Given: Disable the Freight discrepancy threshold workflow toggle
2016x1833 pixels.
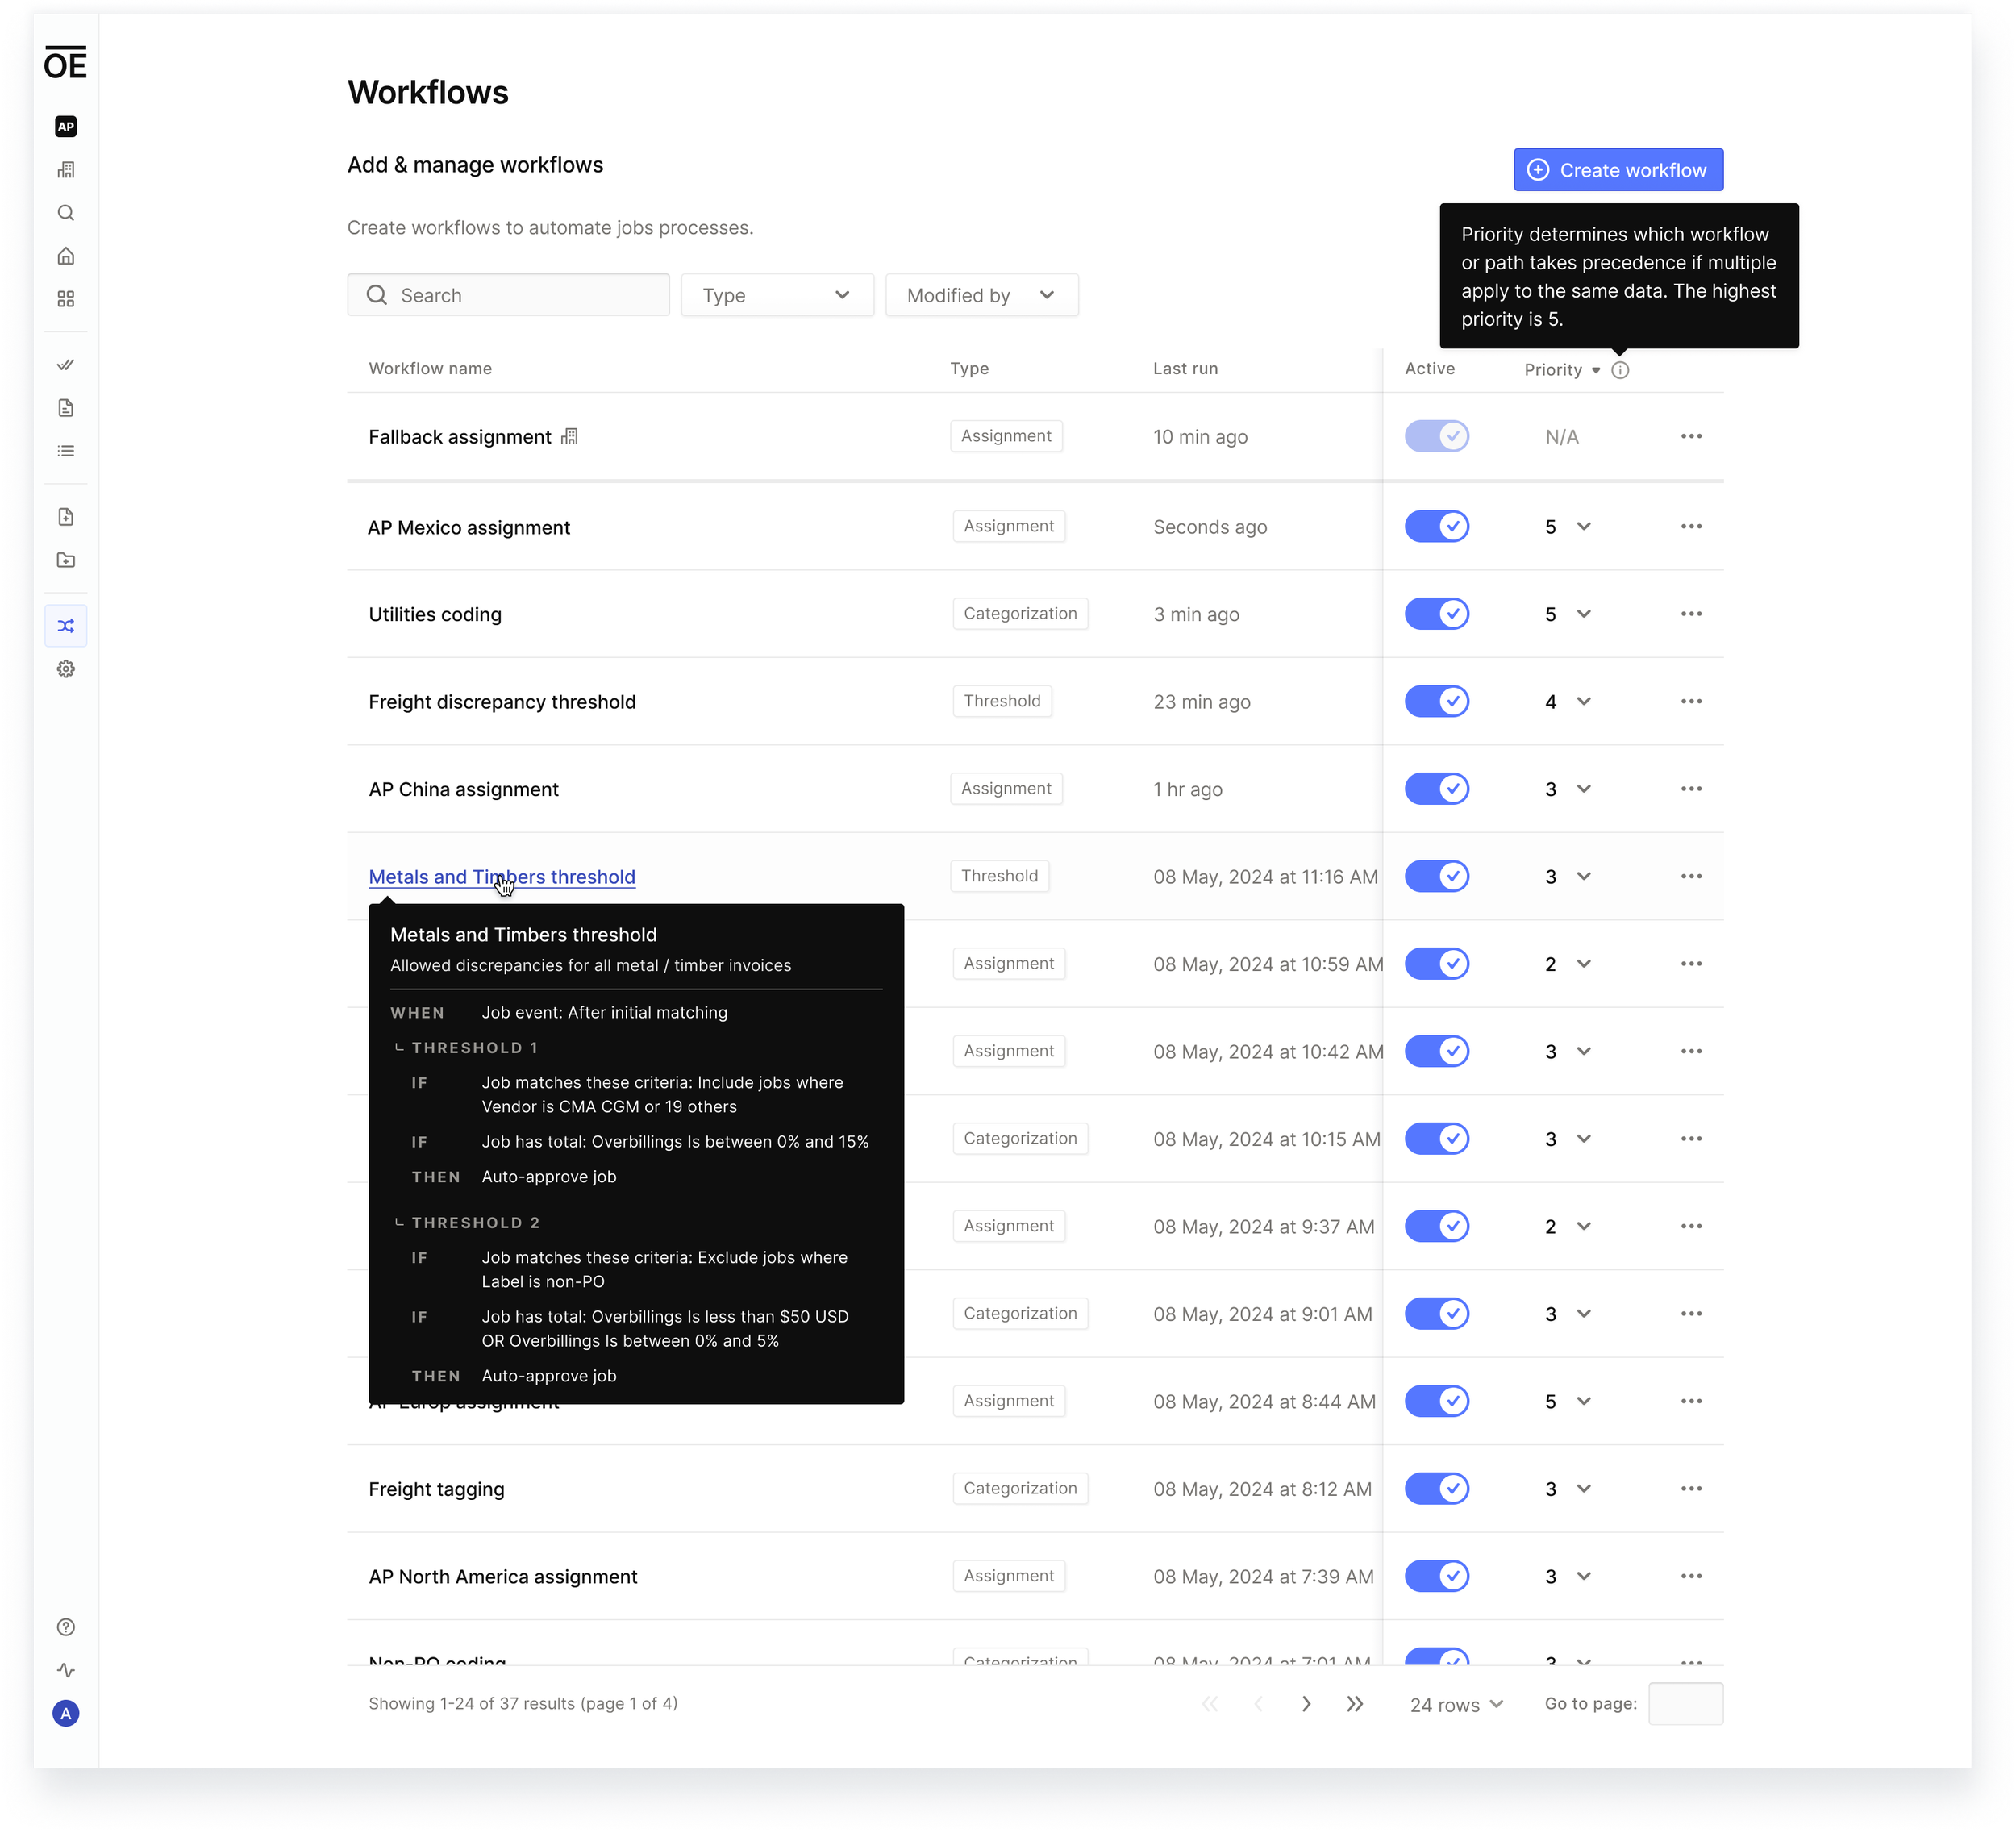Looking at the screenshot, I should [1436, 701].
